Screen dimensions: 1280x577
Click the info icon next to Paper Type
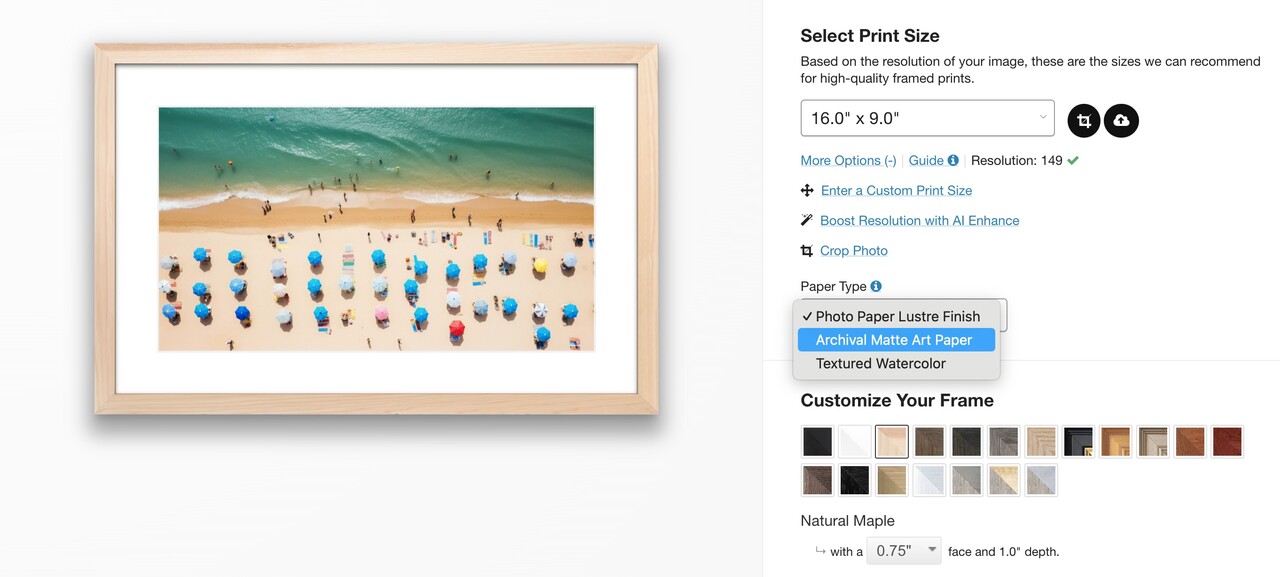(x=876, y=286)
